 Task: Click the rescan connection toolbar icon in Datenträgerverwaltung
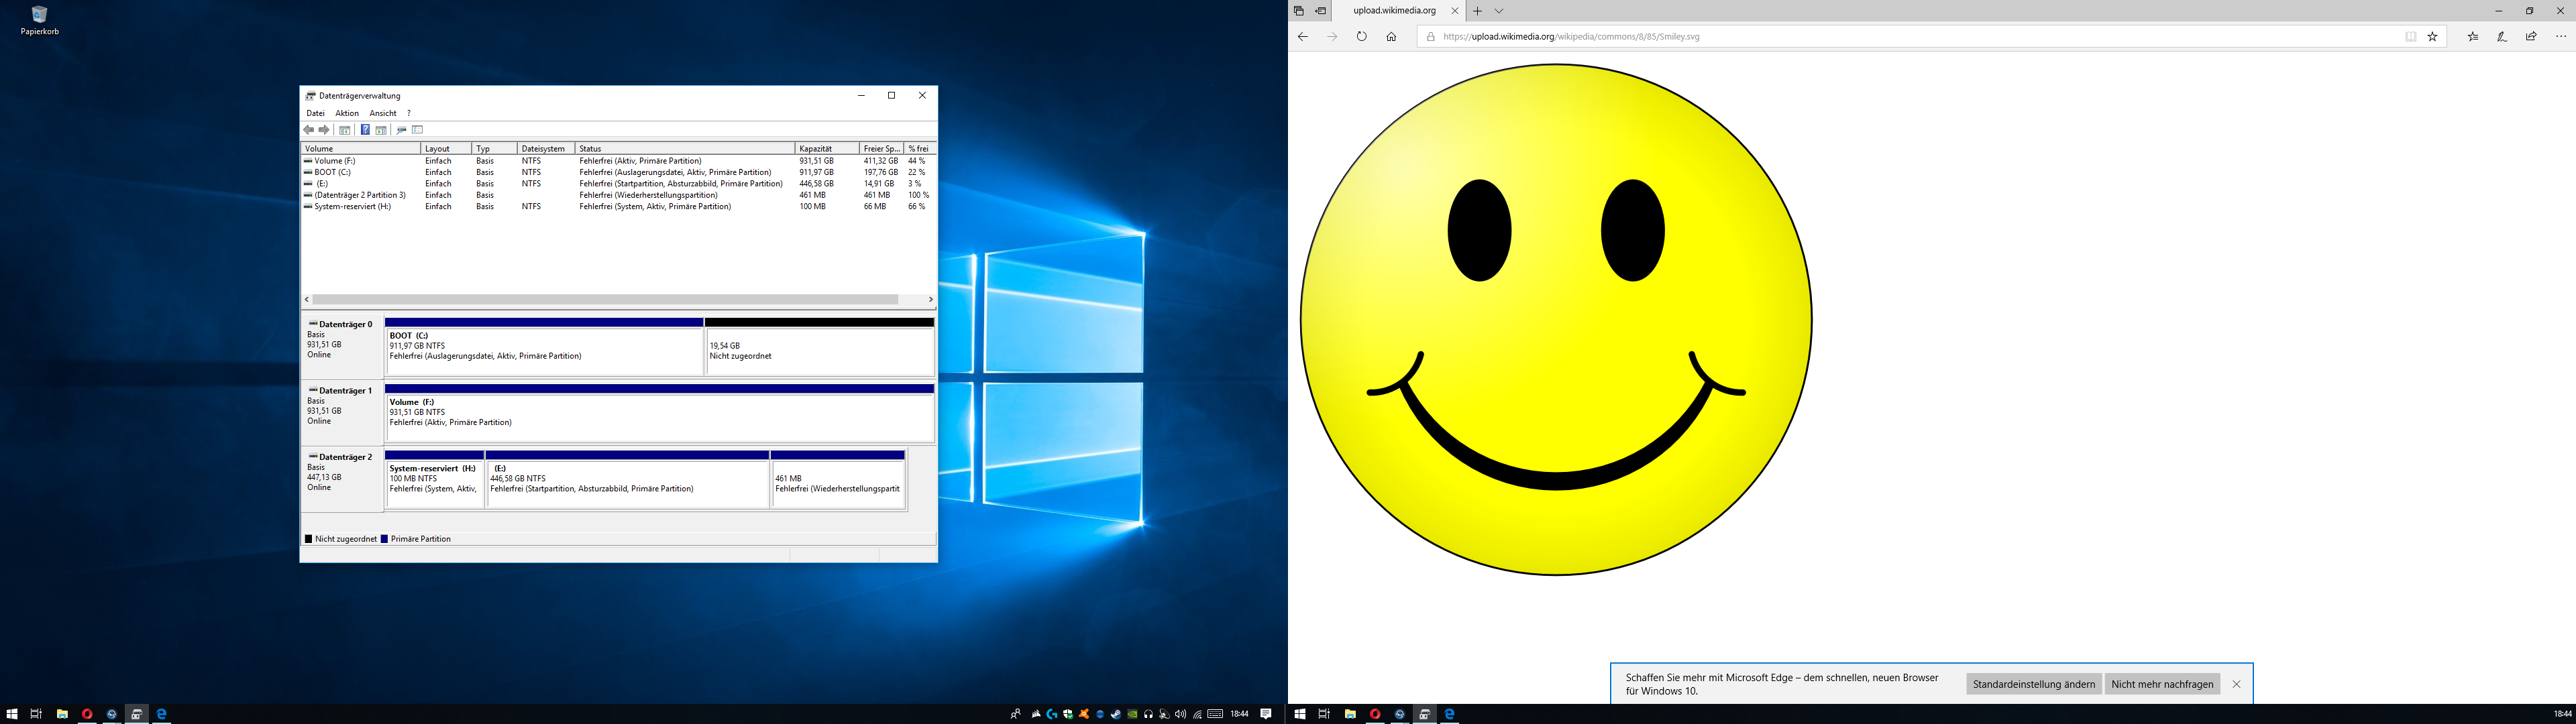[402, 130]
